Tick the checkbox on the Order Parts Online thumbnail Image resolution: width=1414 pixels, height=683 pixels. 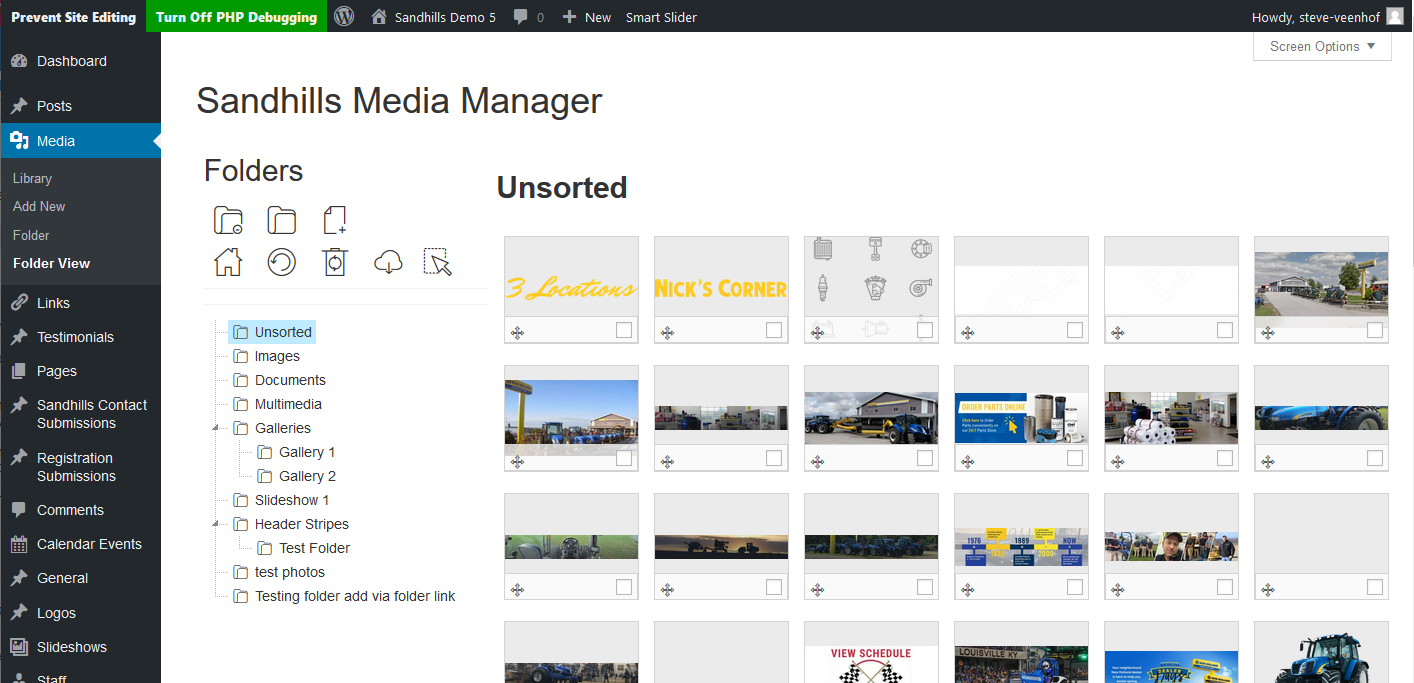[x=1075, y=458]
